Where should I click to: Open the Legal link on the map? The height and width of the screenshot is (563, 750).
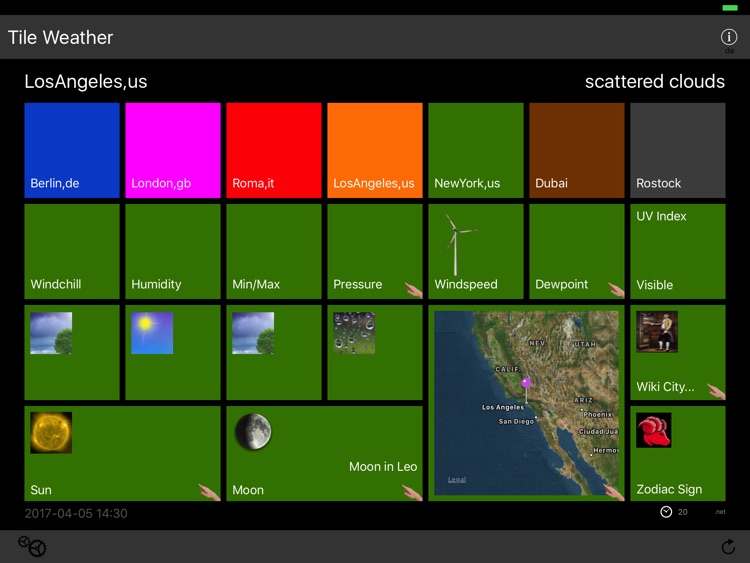pyautogui.click(x=457, y=479)
